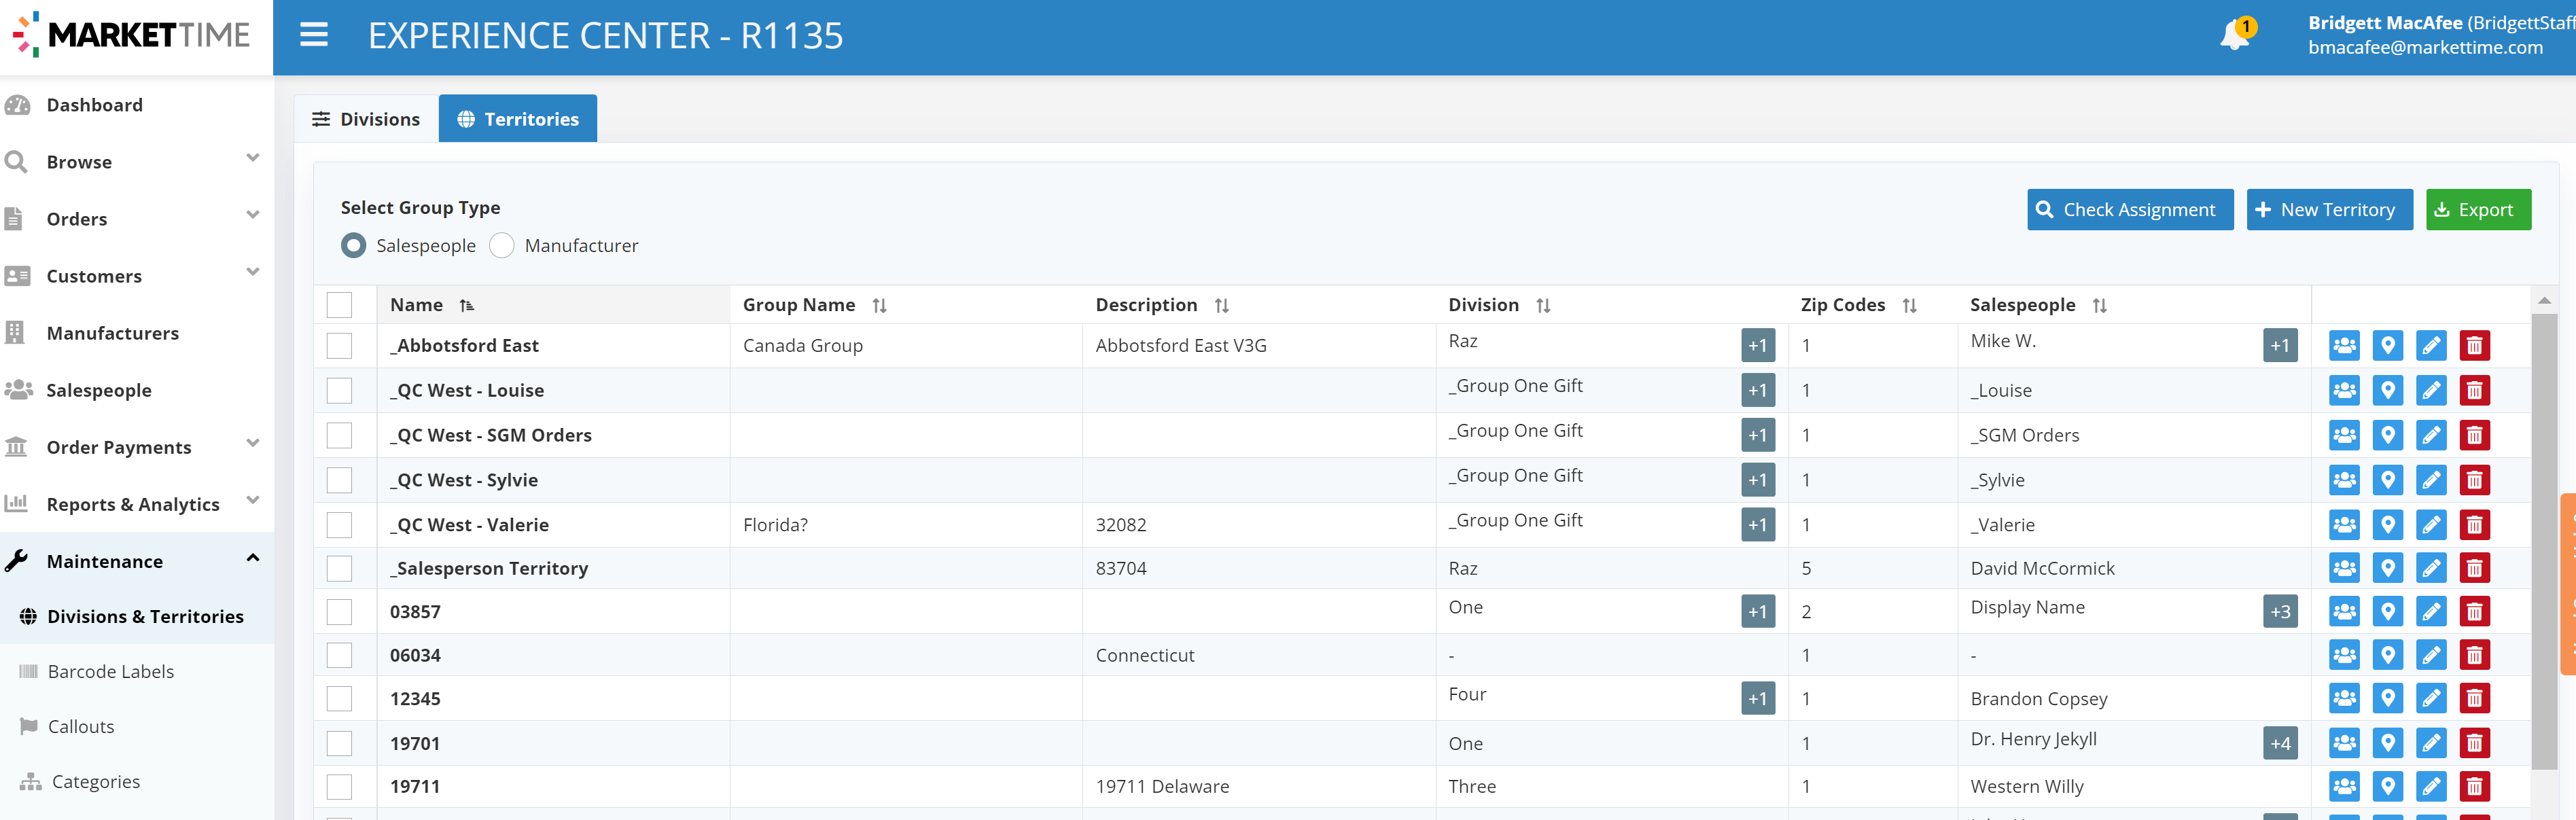2576x820 pixels.
Task: Expand +4 salespeople for territory 19701
Action: pos(2280,744)
